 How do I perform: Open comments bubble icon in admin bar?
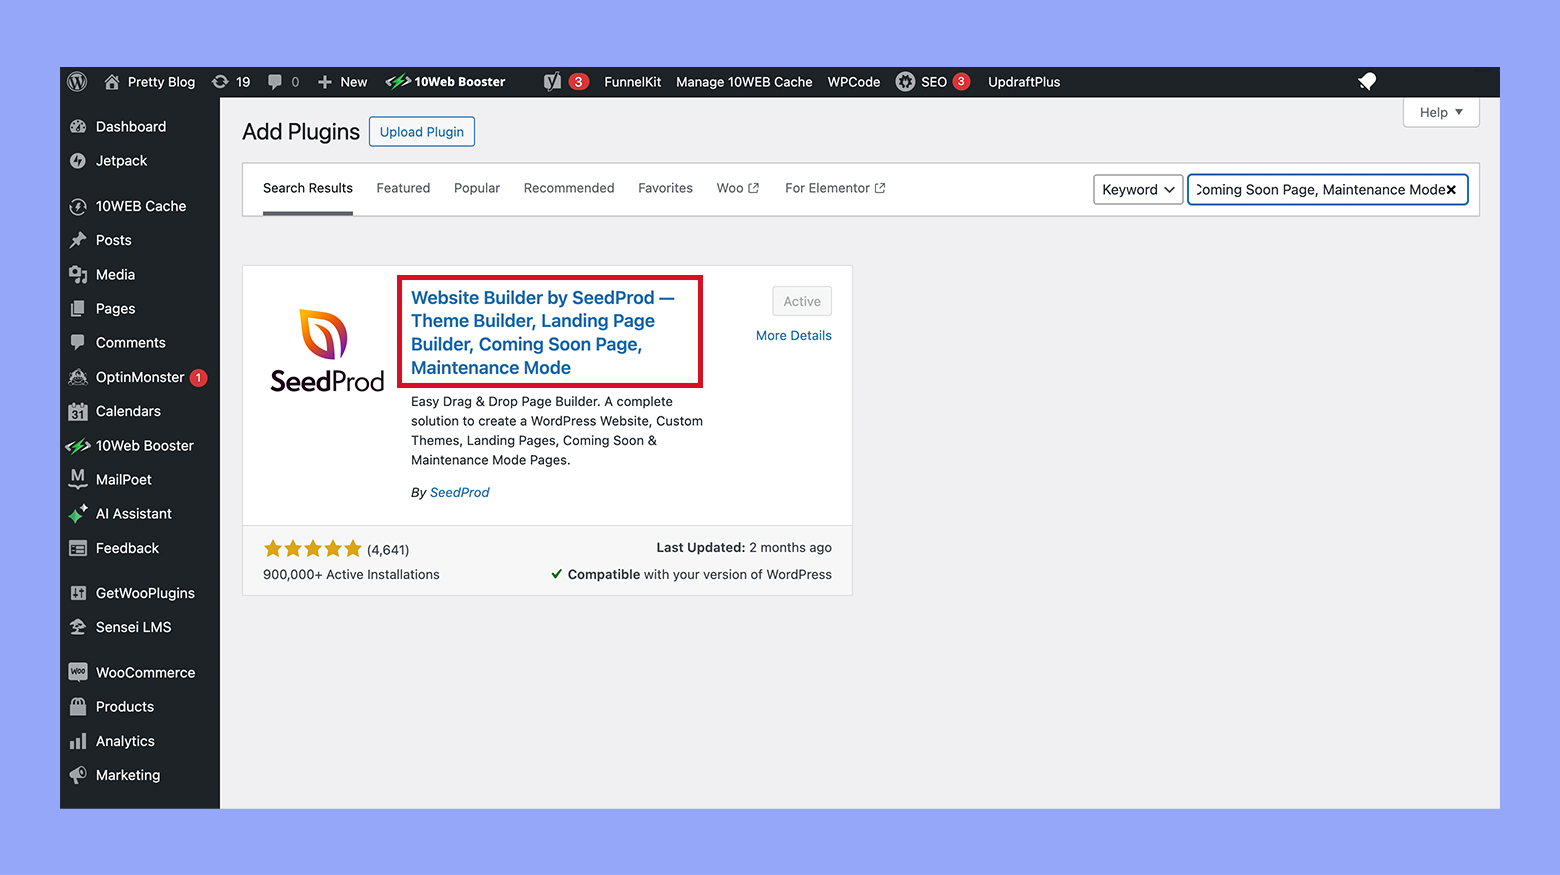275,82
